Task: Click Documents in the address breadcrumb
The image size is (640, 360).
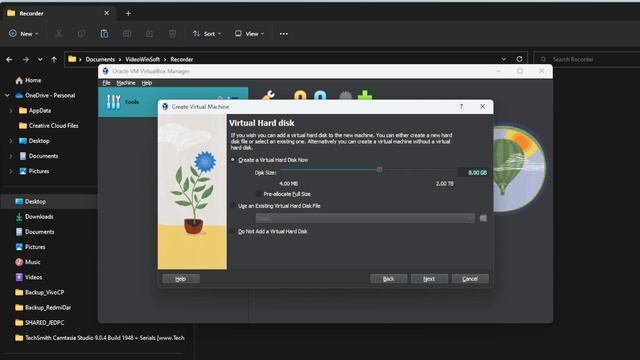Action: [x=100, y=59]
